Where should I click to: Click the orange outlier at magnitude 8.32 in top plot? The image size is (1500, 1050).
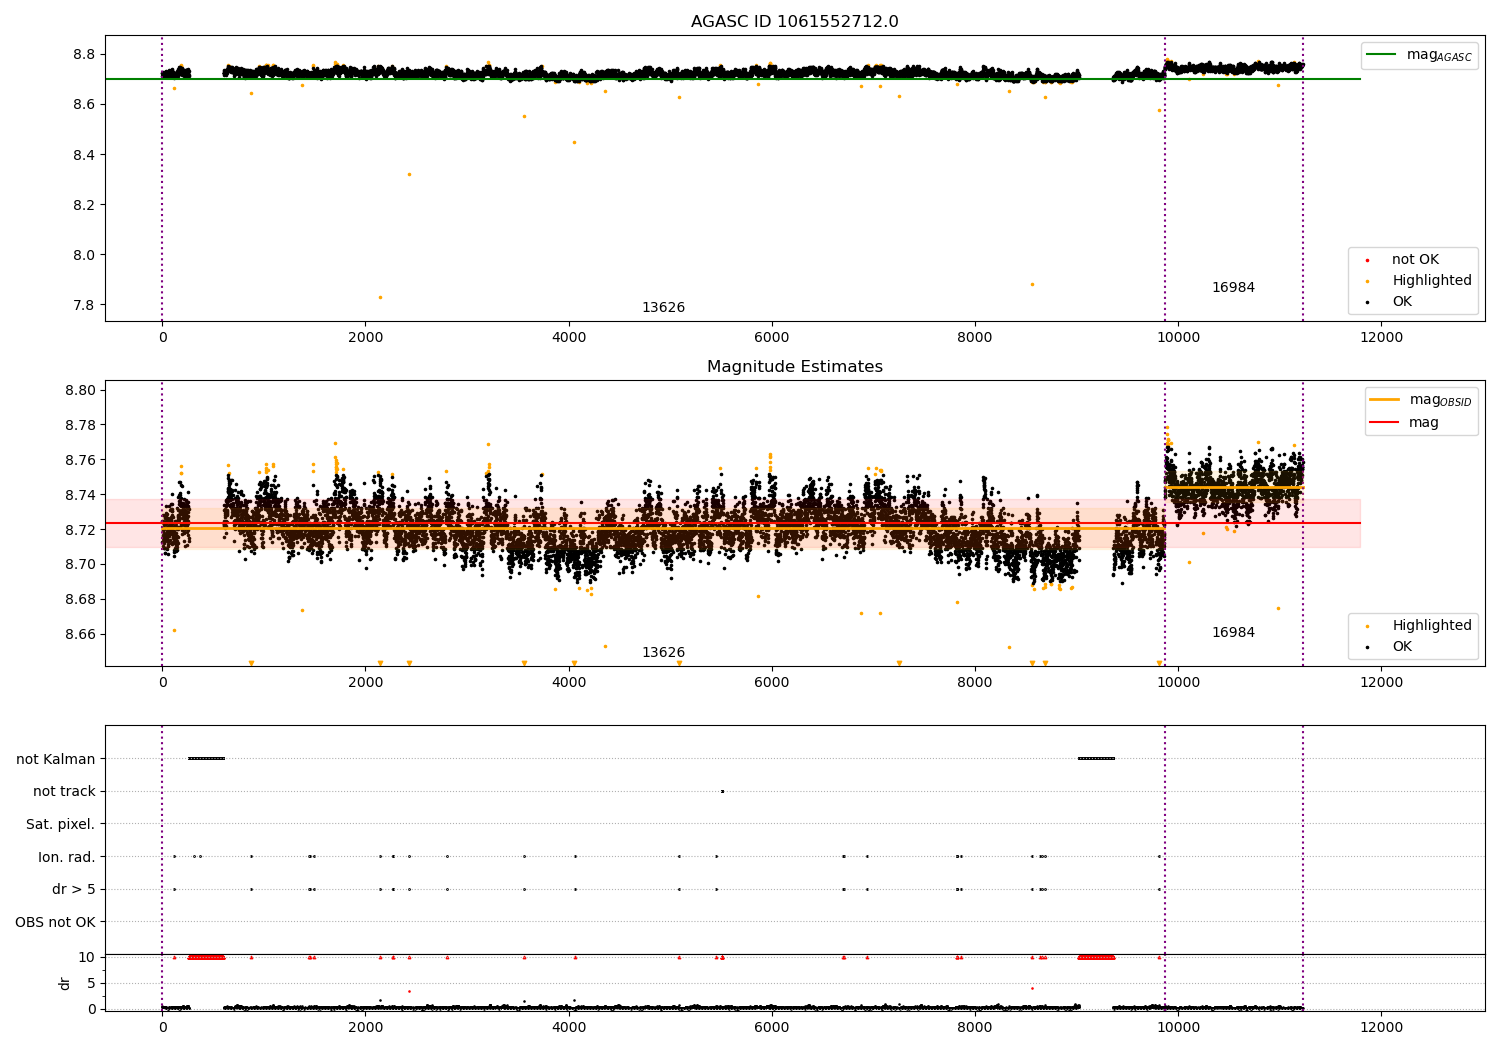[x=409, y=174]
